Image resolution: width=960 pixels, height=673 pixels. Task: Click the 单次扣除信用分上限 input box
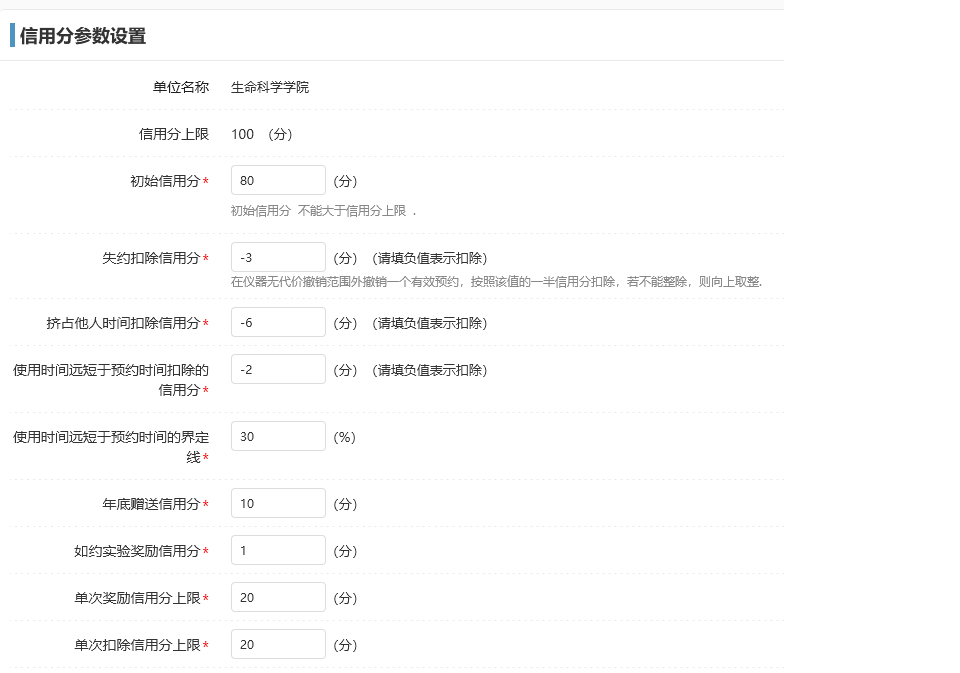click(x=277, y=643)
